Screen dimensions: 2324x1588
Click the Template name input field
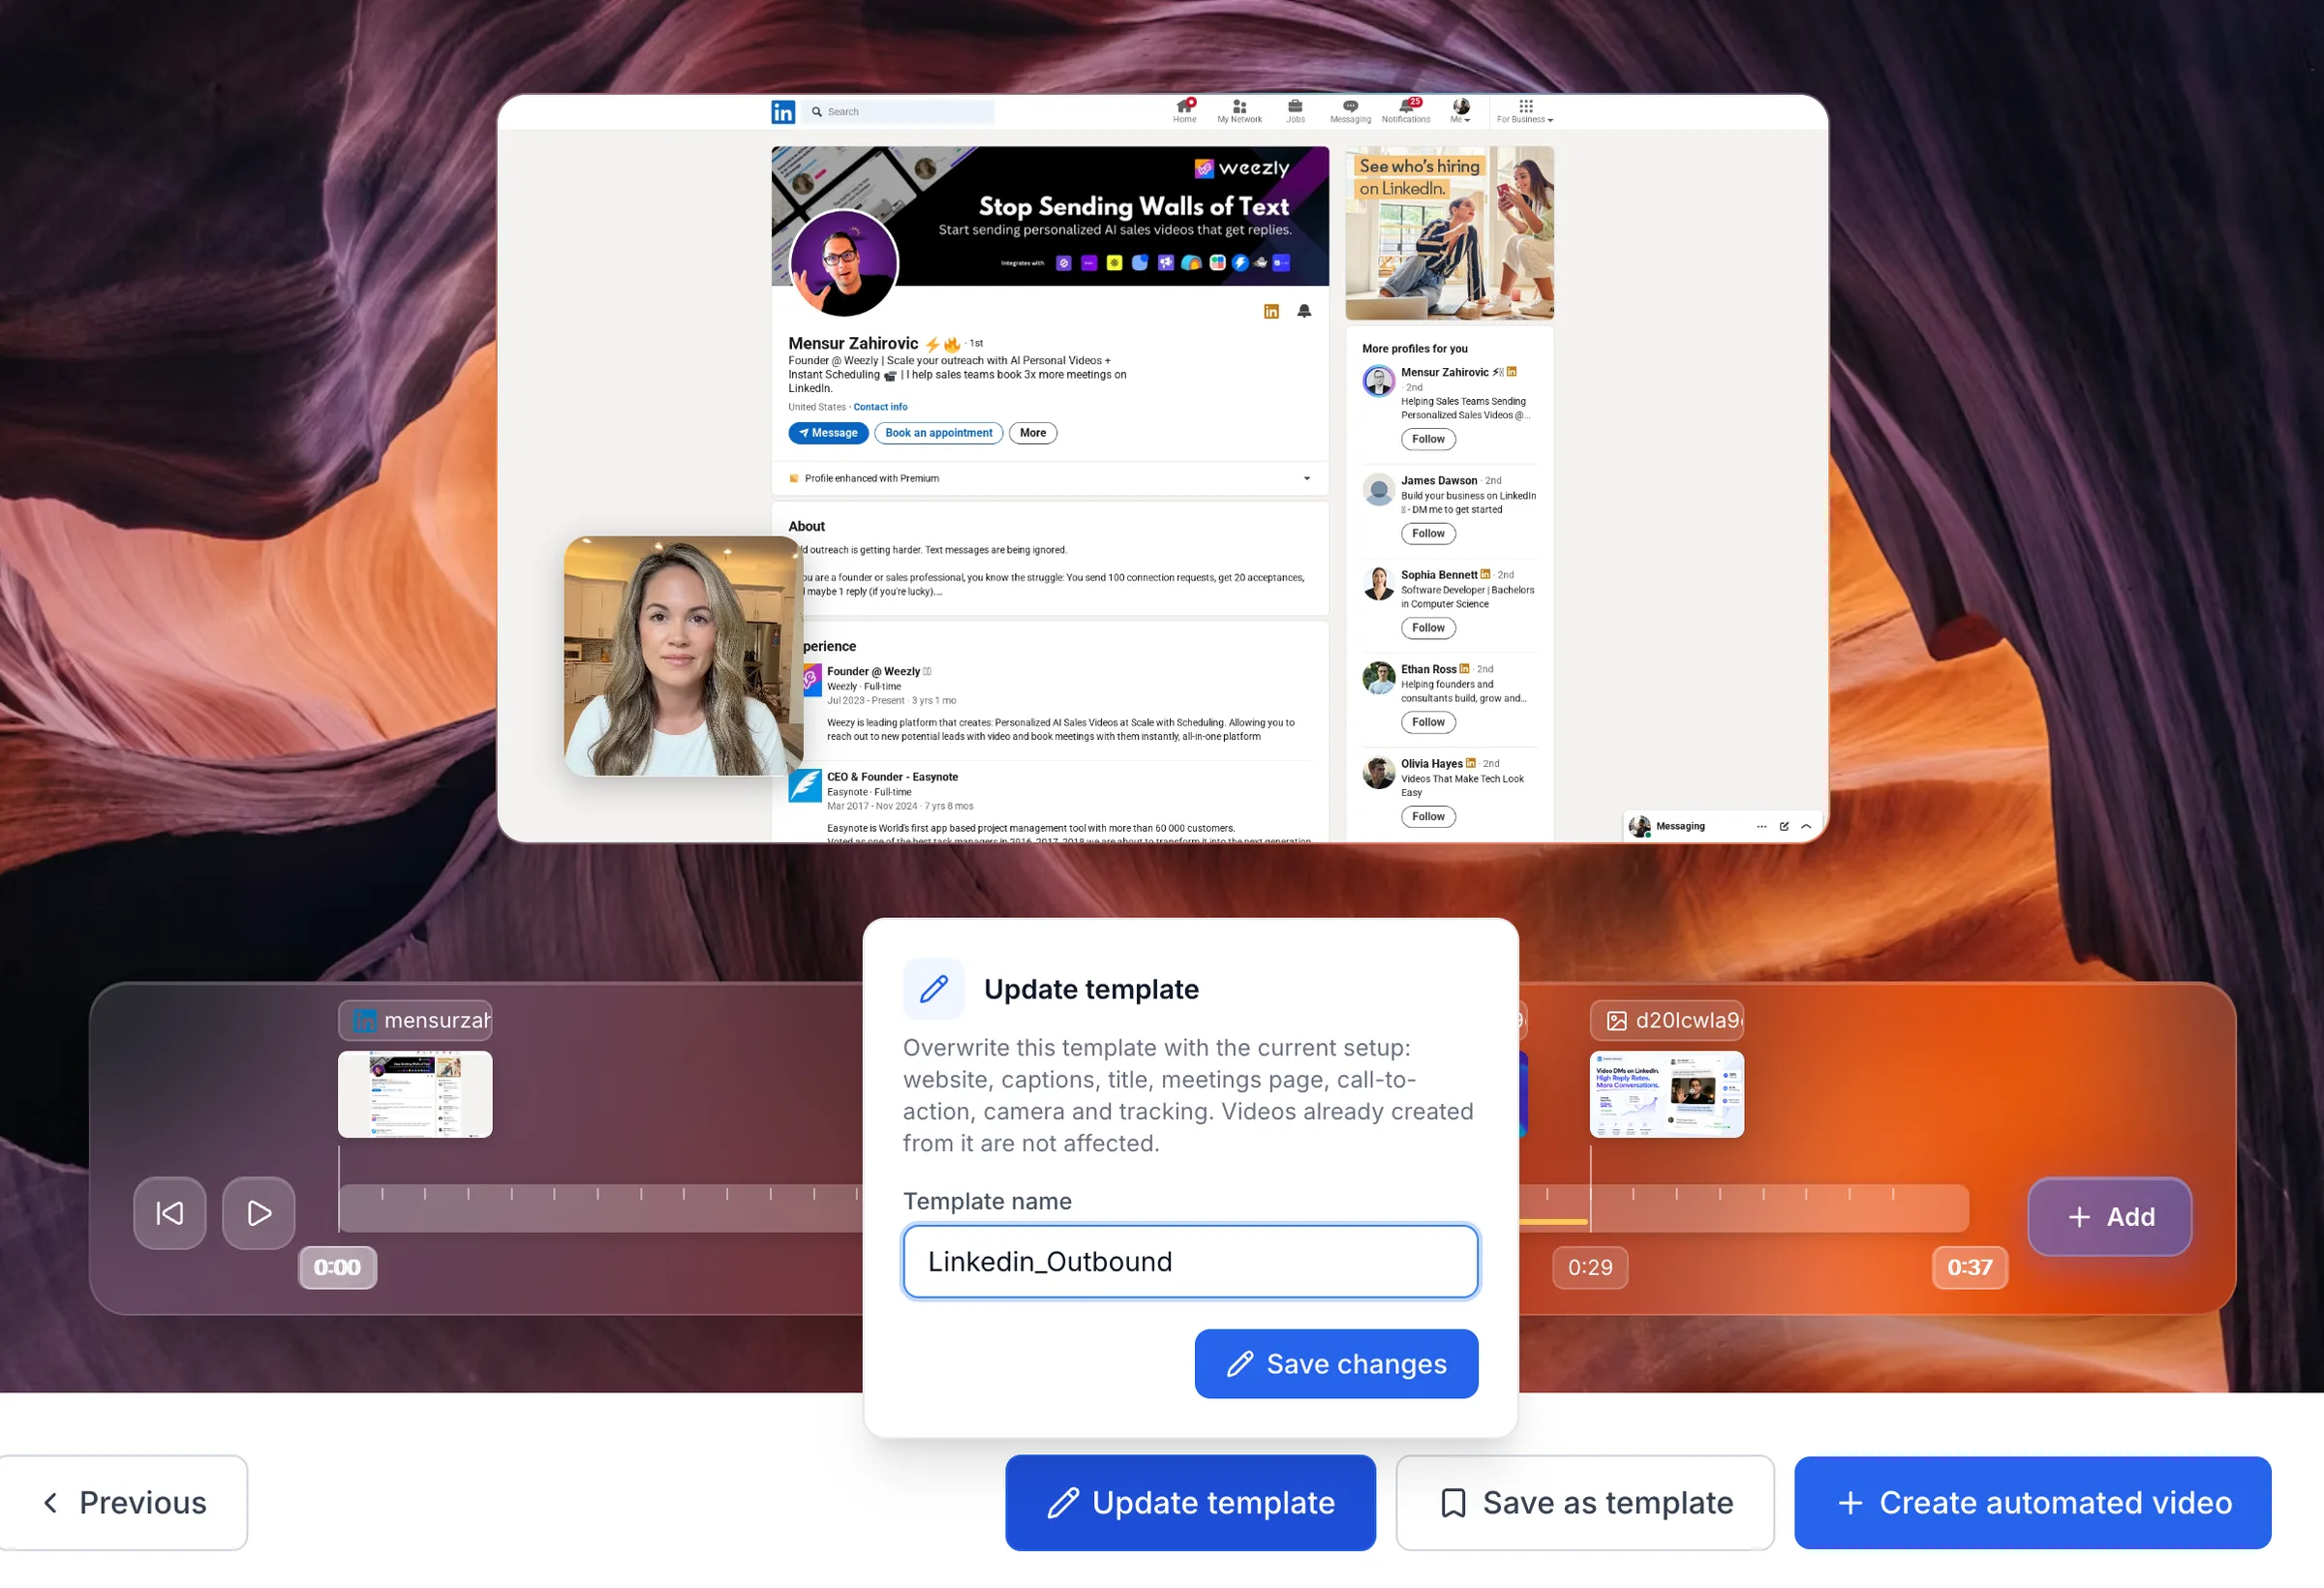(x=1190, y=1261)
